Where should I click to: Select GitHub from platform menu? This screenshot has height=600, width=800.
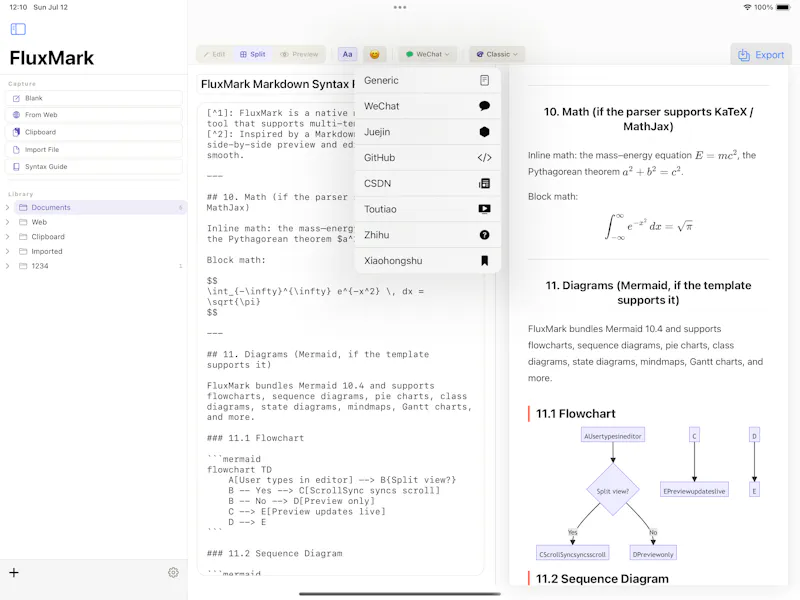(x=427, y=158)
